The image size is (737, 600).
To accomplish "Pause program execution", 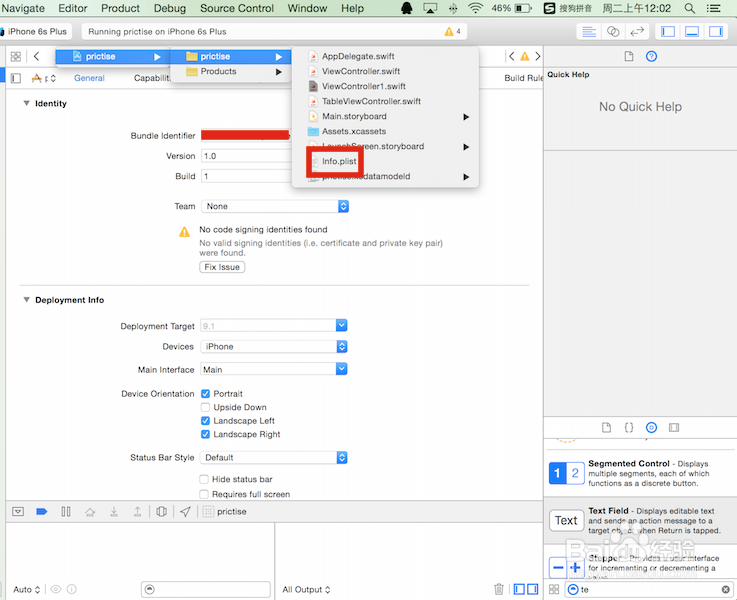I will (x=66, y=511).
